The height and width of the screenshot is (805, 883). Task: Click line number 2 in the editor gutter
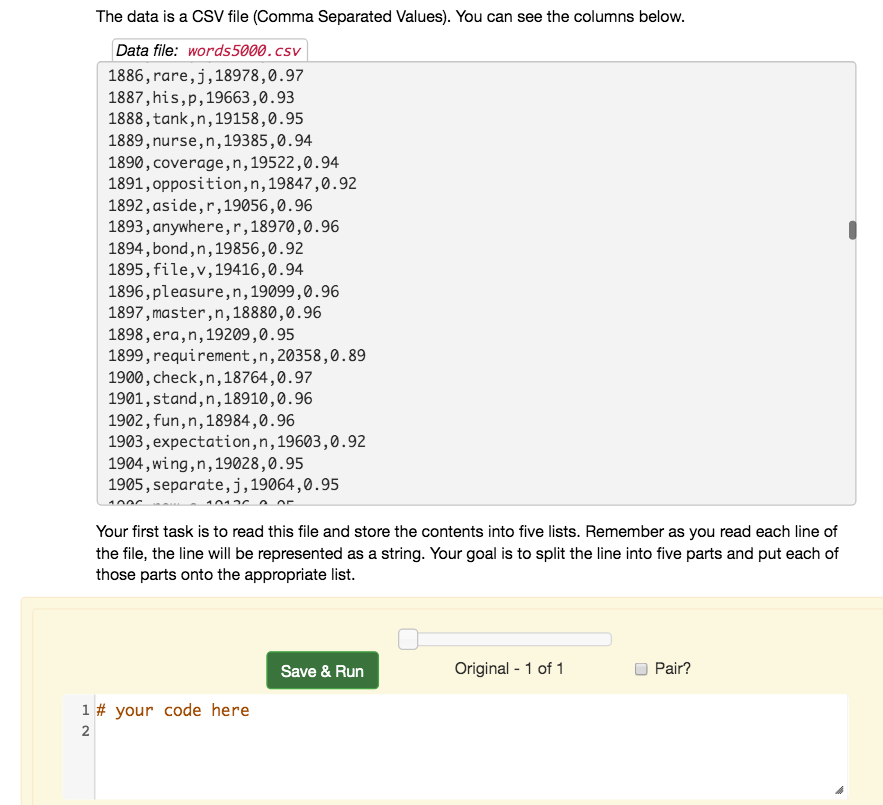pyautogui.click(x=85, y=731)
